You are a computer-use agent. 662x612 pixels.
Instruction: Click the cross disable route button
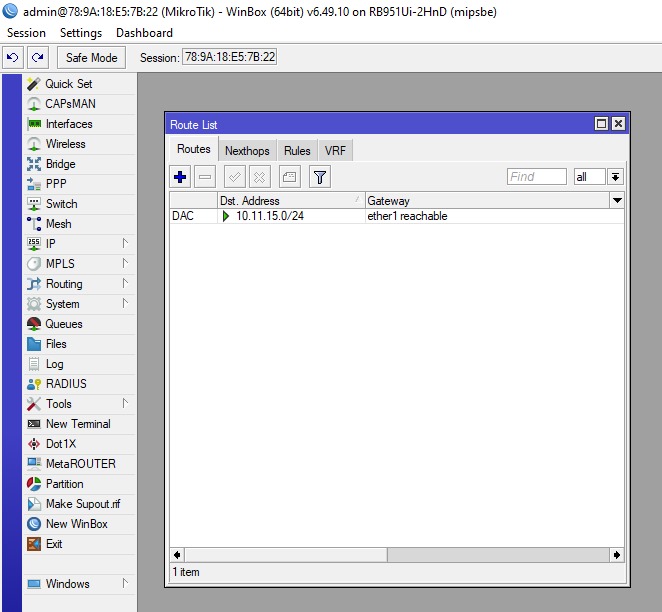coord(260,177)
